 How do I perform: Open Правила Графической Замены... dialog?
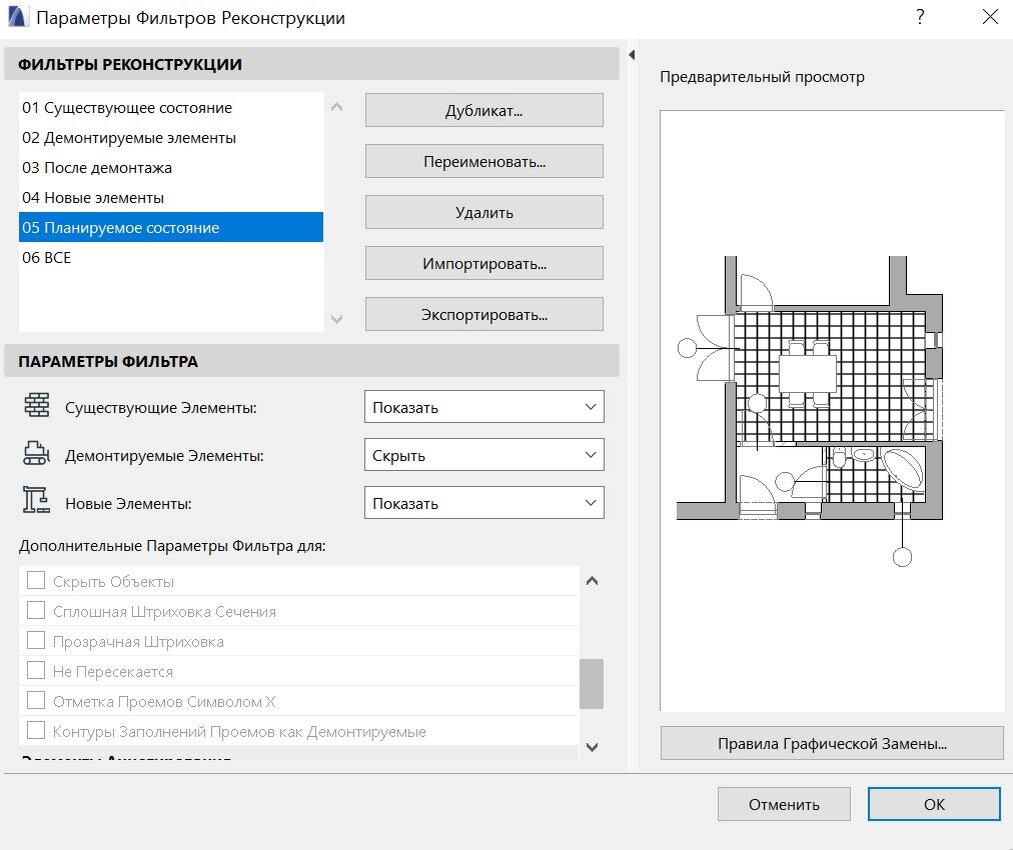[832, 743]
